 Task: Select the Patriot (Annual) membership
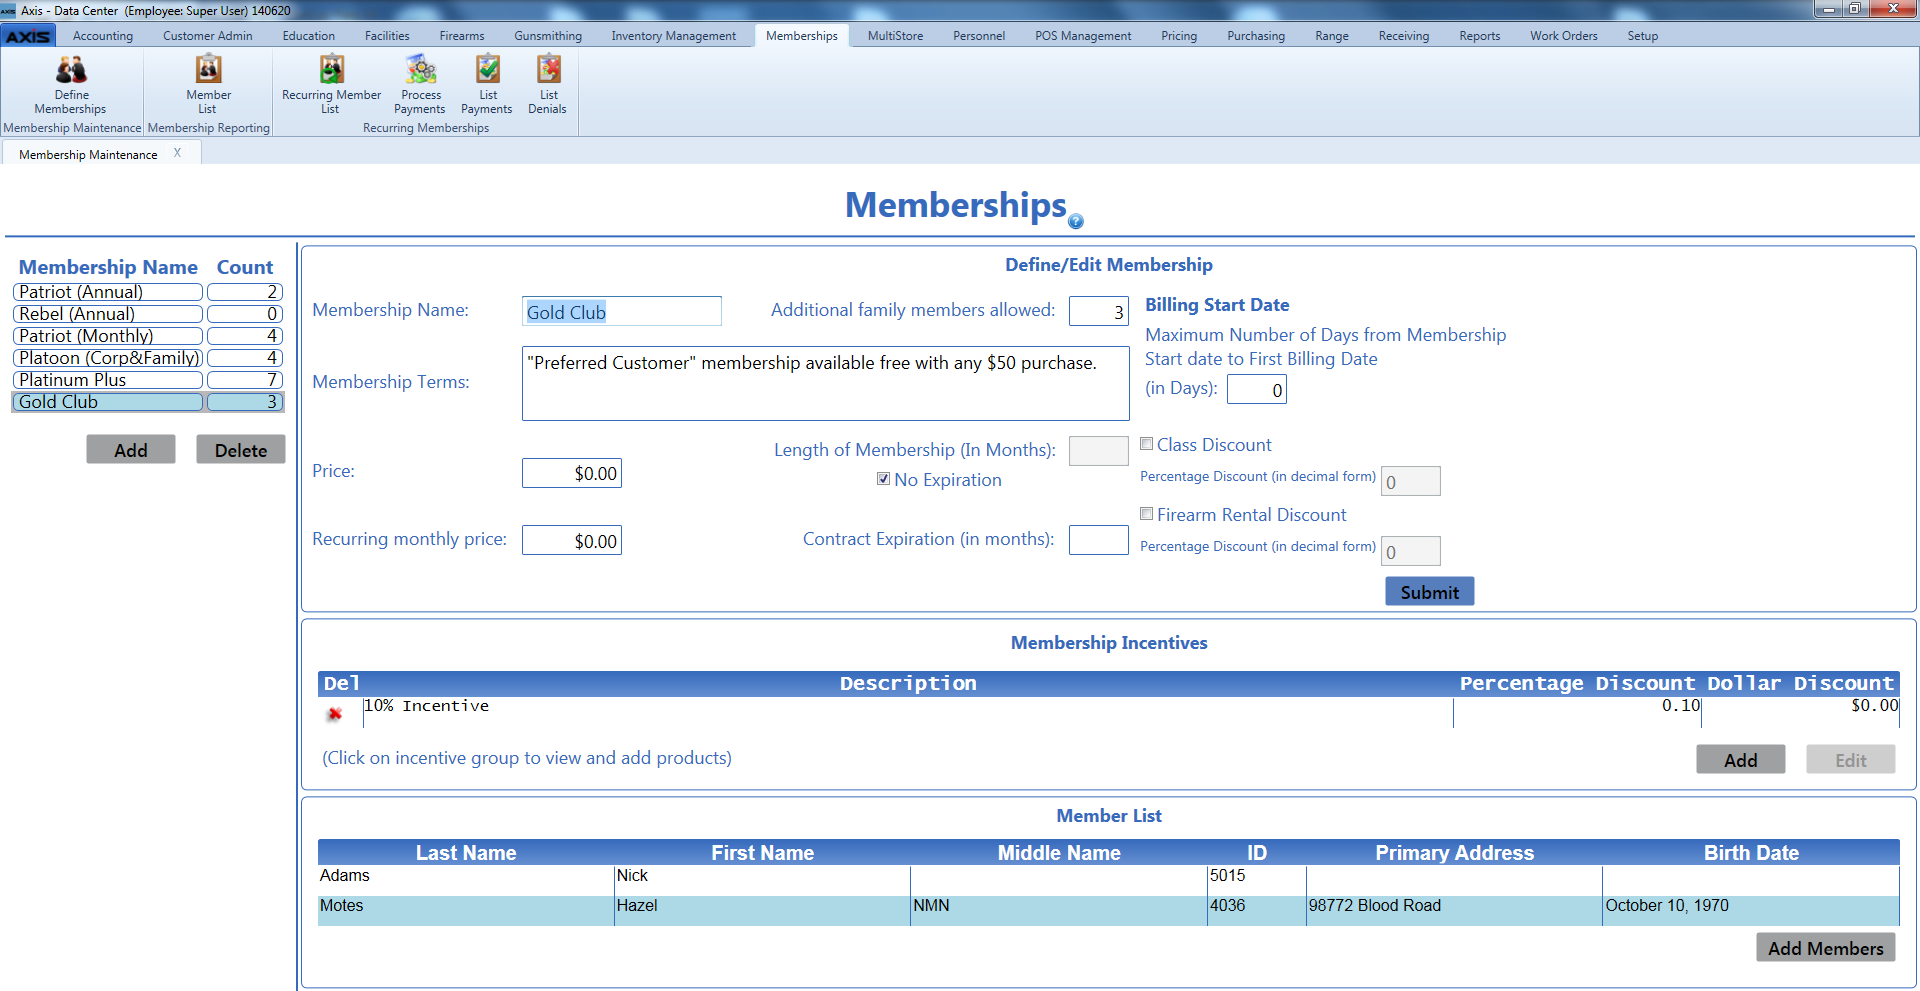point(108,292)
